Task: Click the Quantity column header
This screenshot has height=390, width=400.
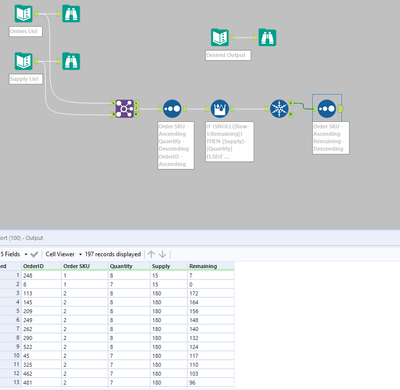Action: 129,266
